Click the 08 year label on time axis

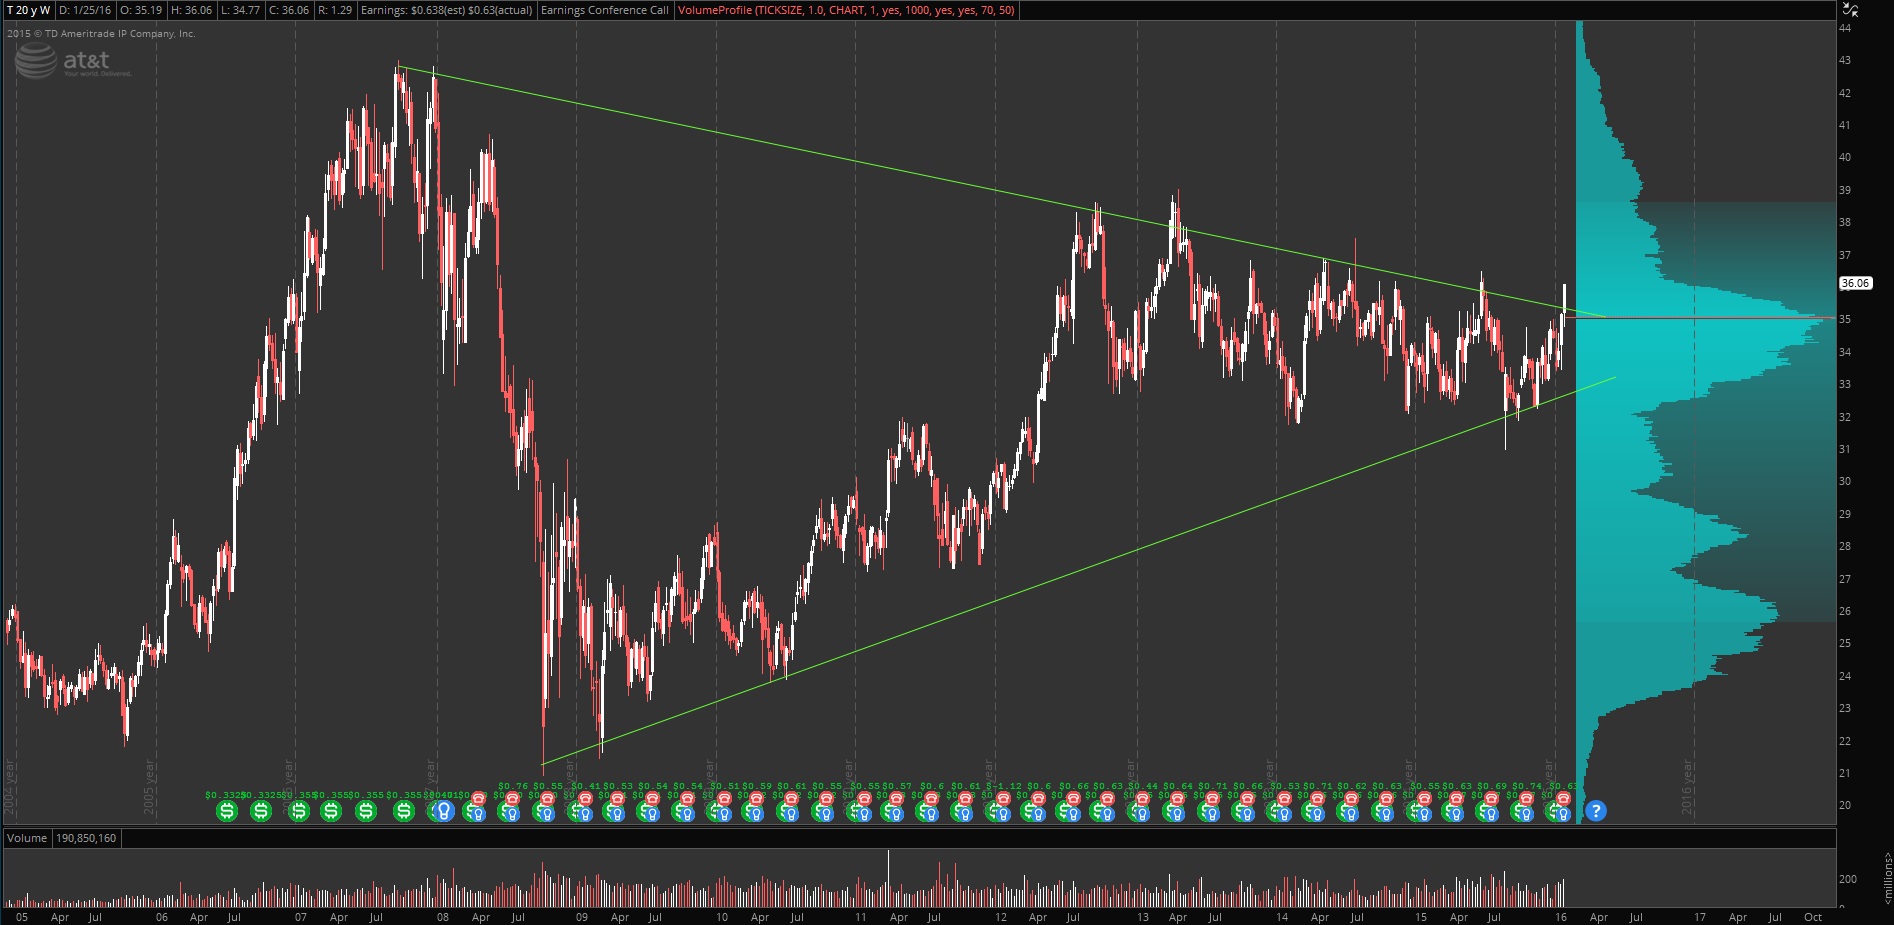tap(442, 917)
